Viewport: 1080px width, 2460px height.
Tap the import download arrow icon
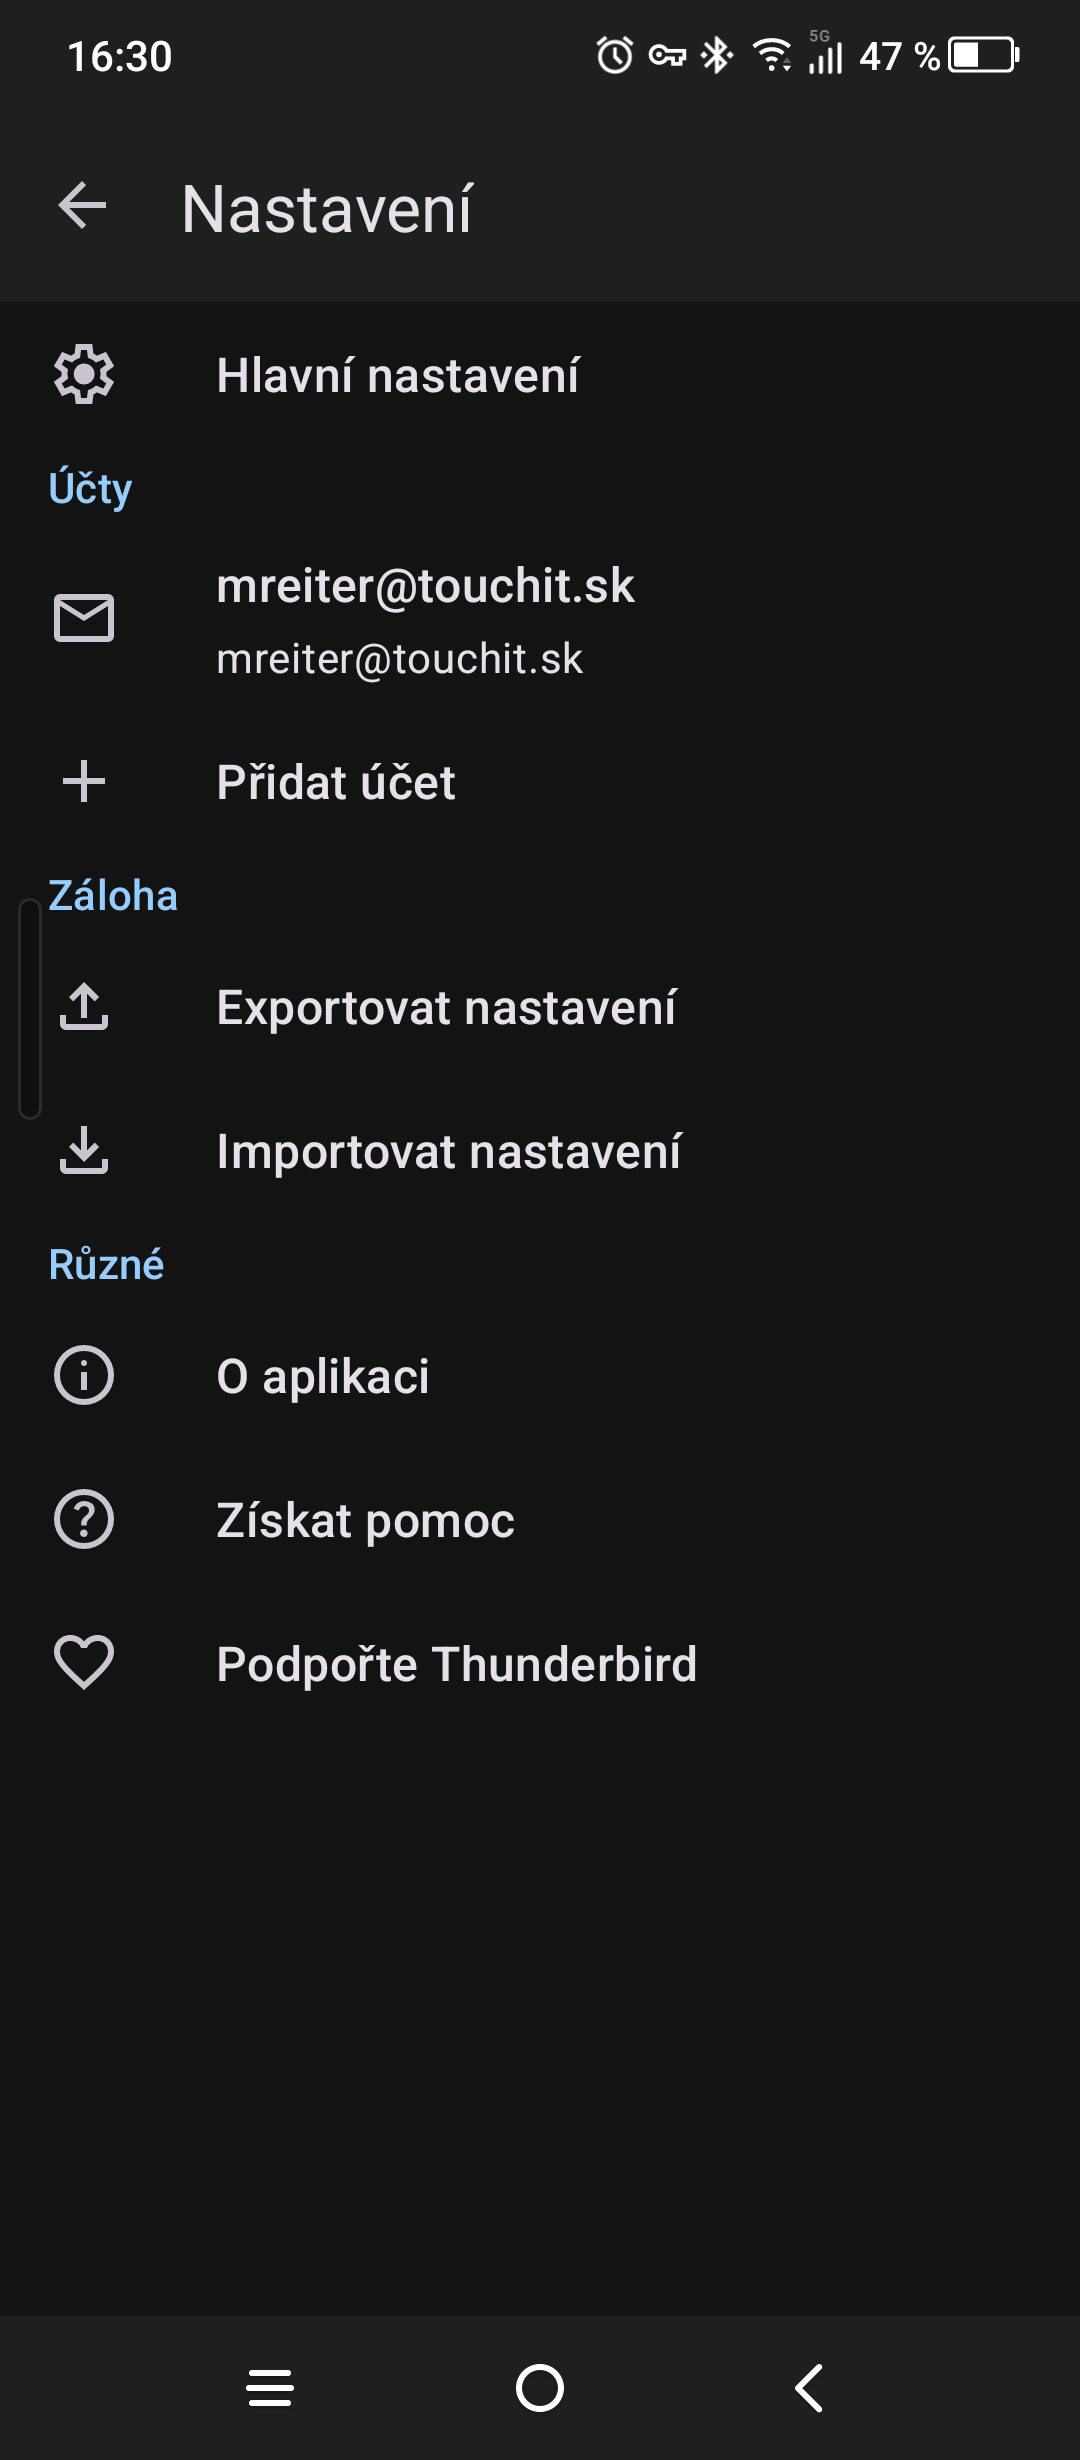coord(84,1150)
